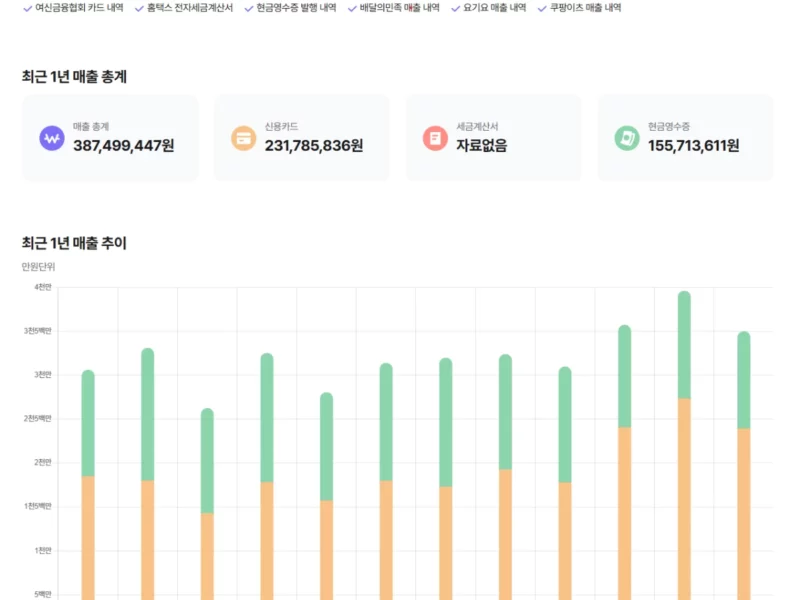
Task: Click the 최근 1년 매출 추이 chart title
Action: point(74,243)
